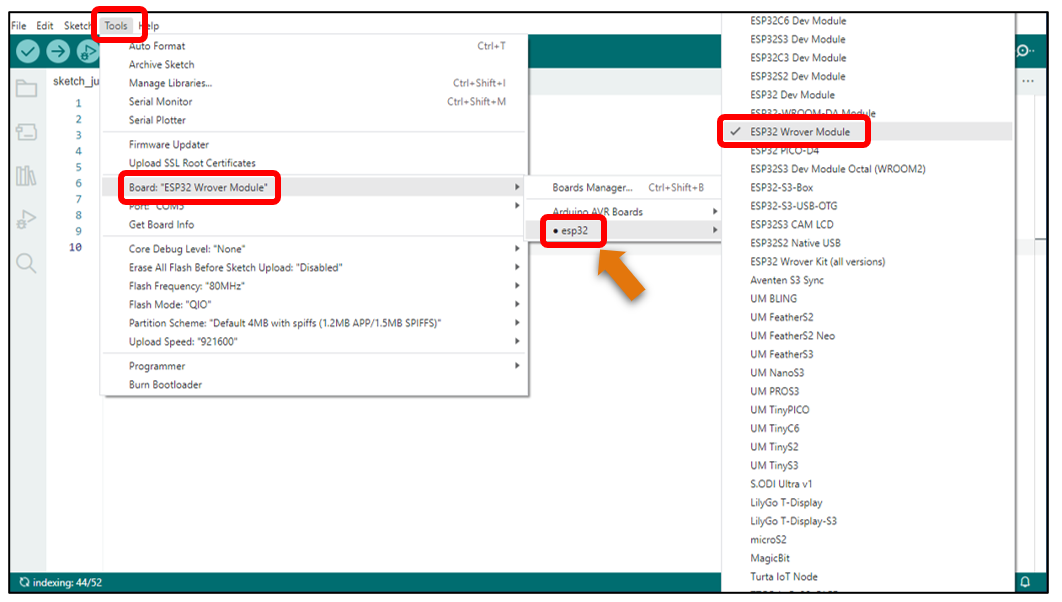Expand Partition Scheme submenu

pos(314,323)
